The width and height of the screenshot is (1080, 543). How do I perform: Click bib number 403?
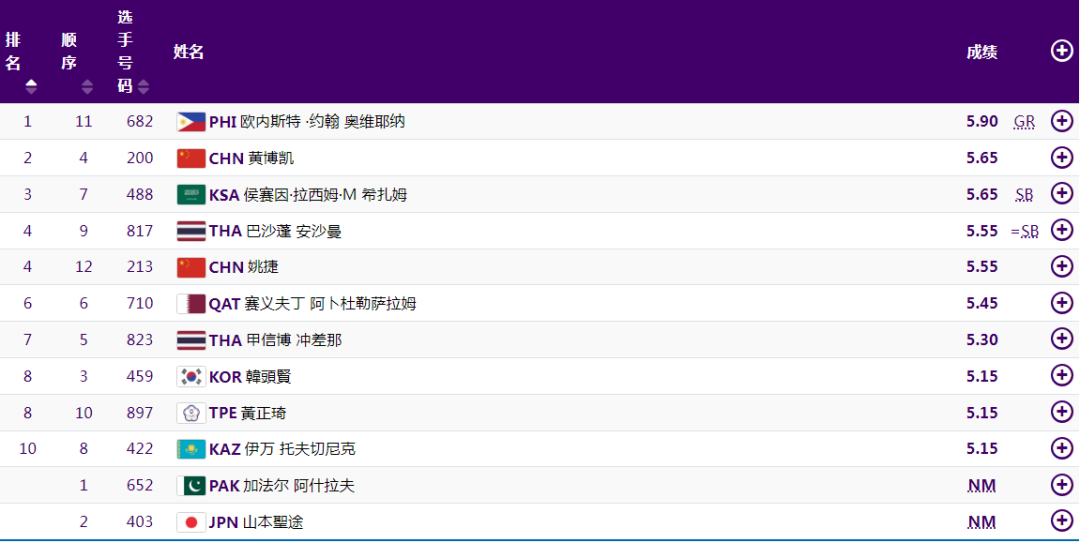[140, 522]
